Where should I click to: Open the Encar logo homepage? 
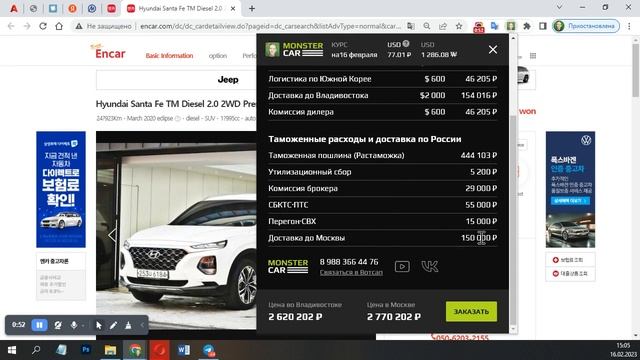[110, 53]
